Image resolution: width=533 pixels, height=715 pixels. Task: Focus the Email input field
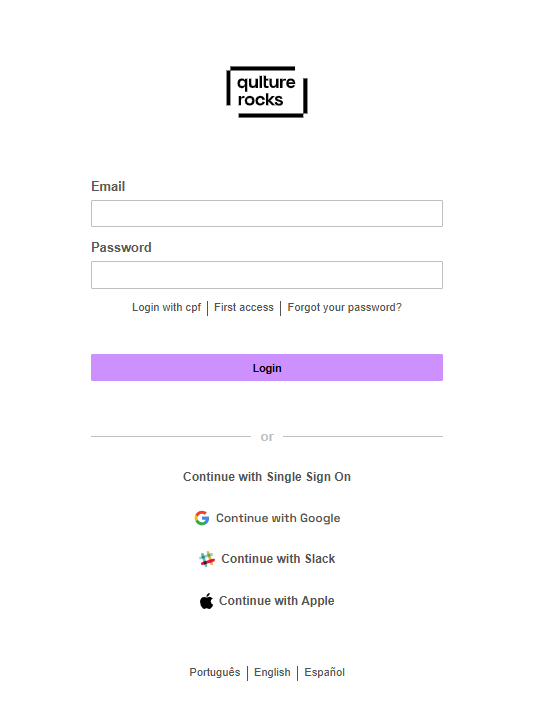click(267, 213)
